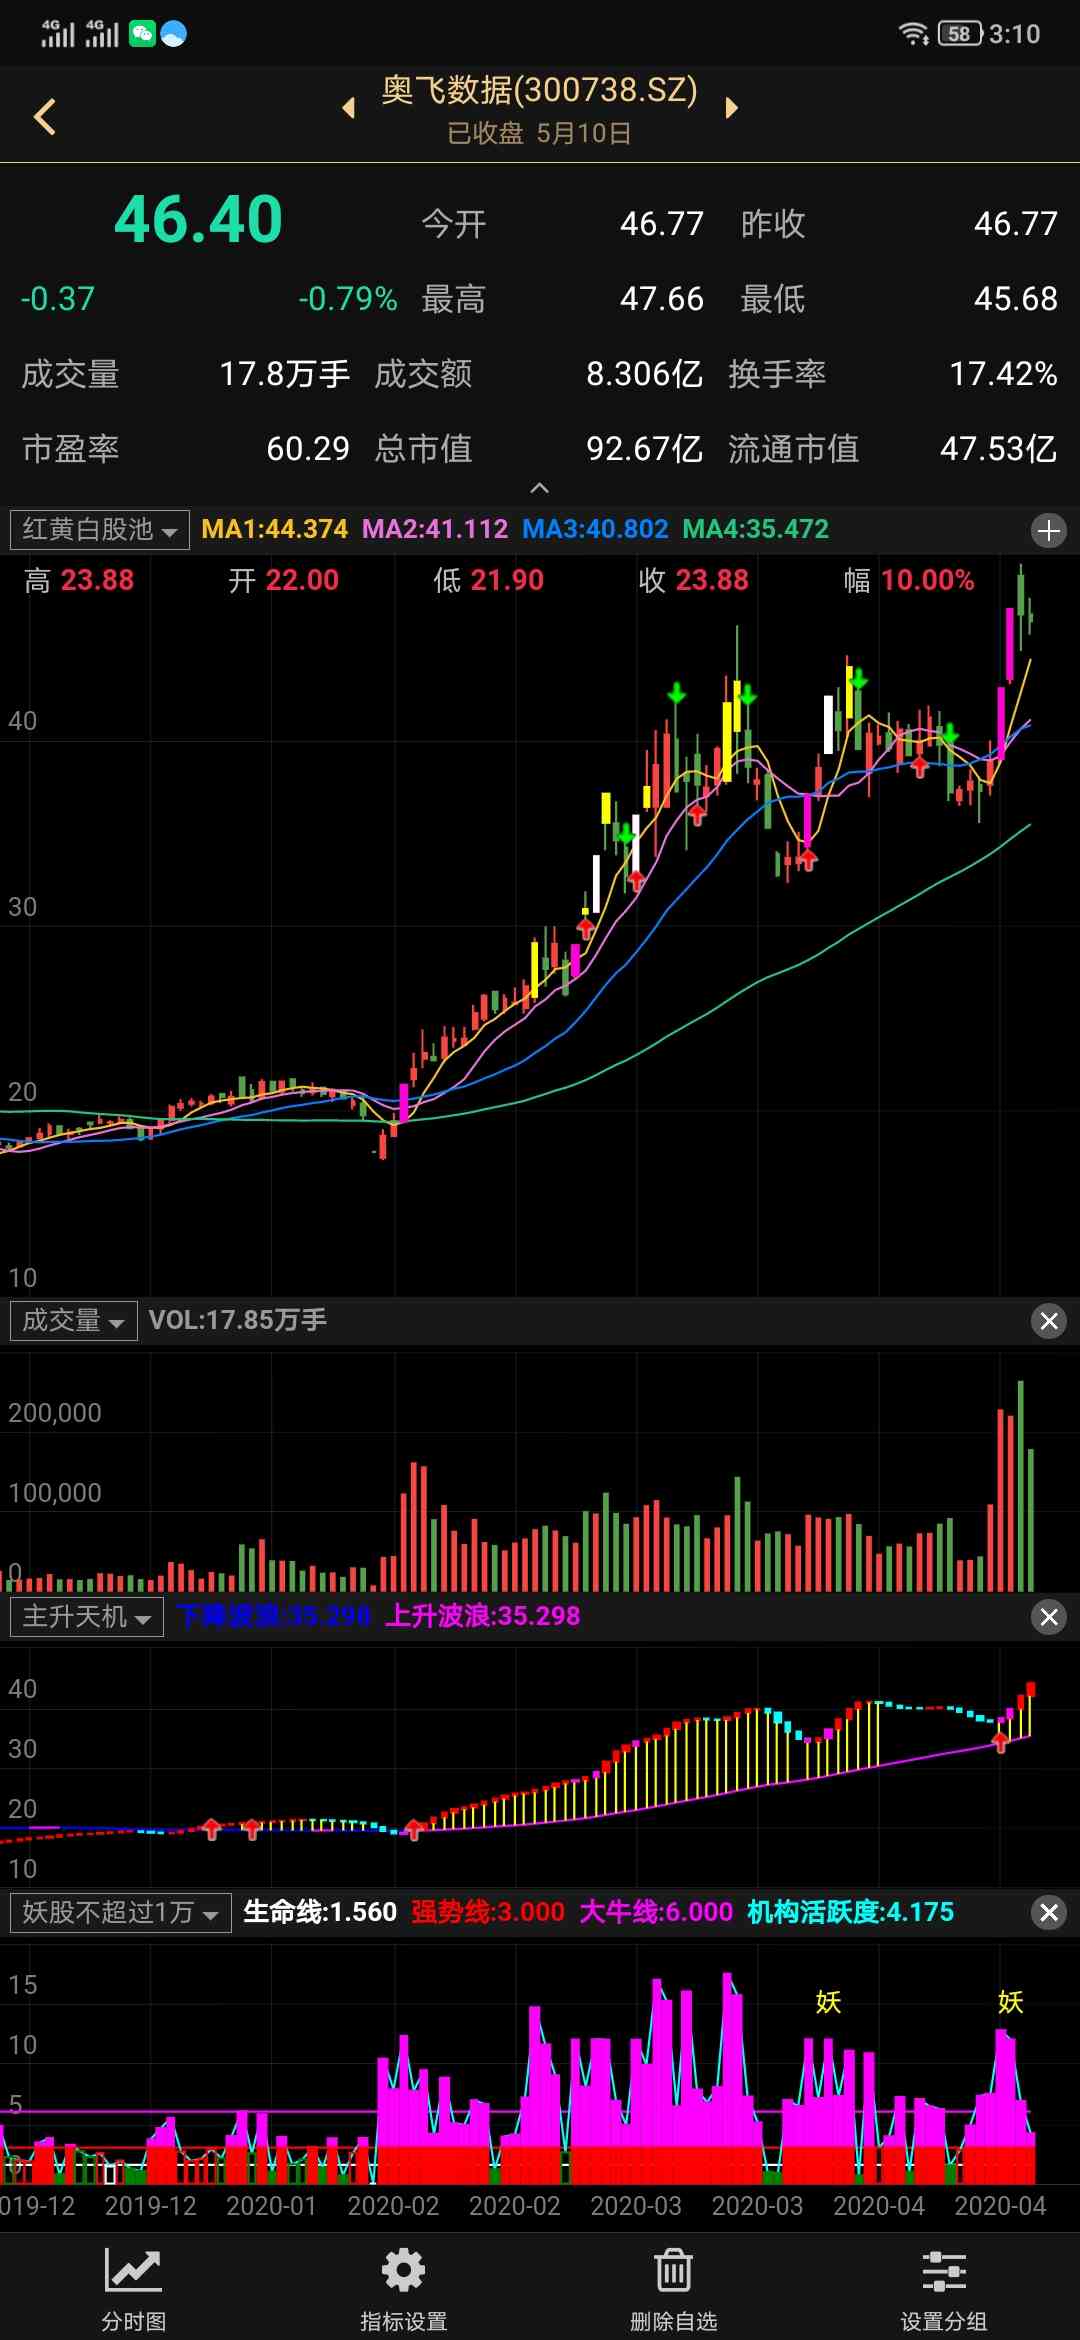
Task: Tap the MA2:41.112 label
Action: click(x=435, y=529)
